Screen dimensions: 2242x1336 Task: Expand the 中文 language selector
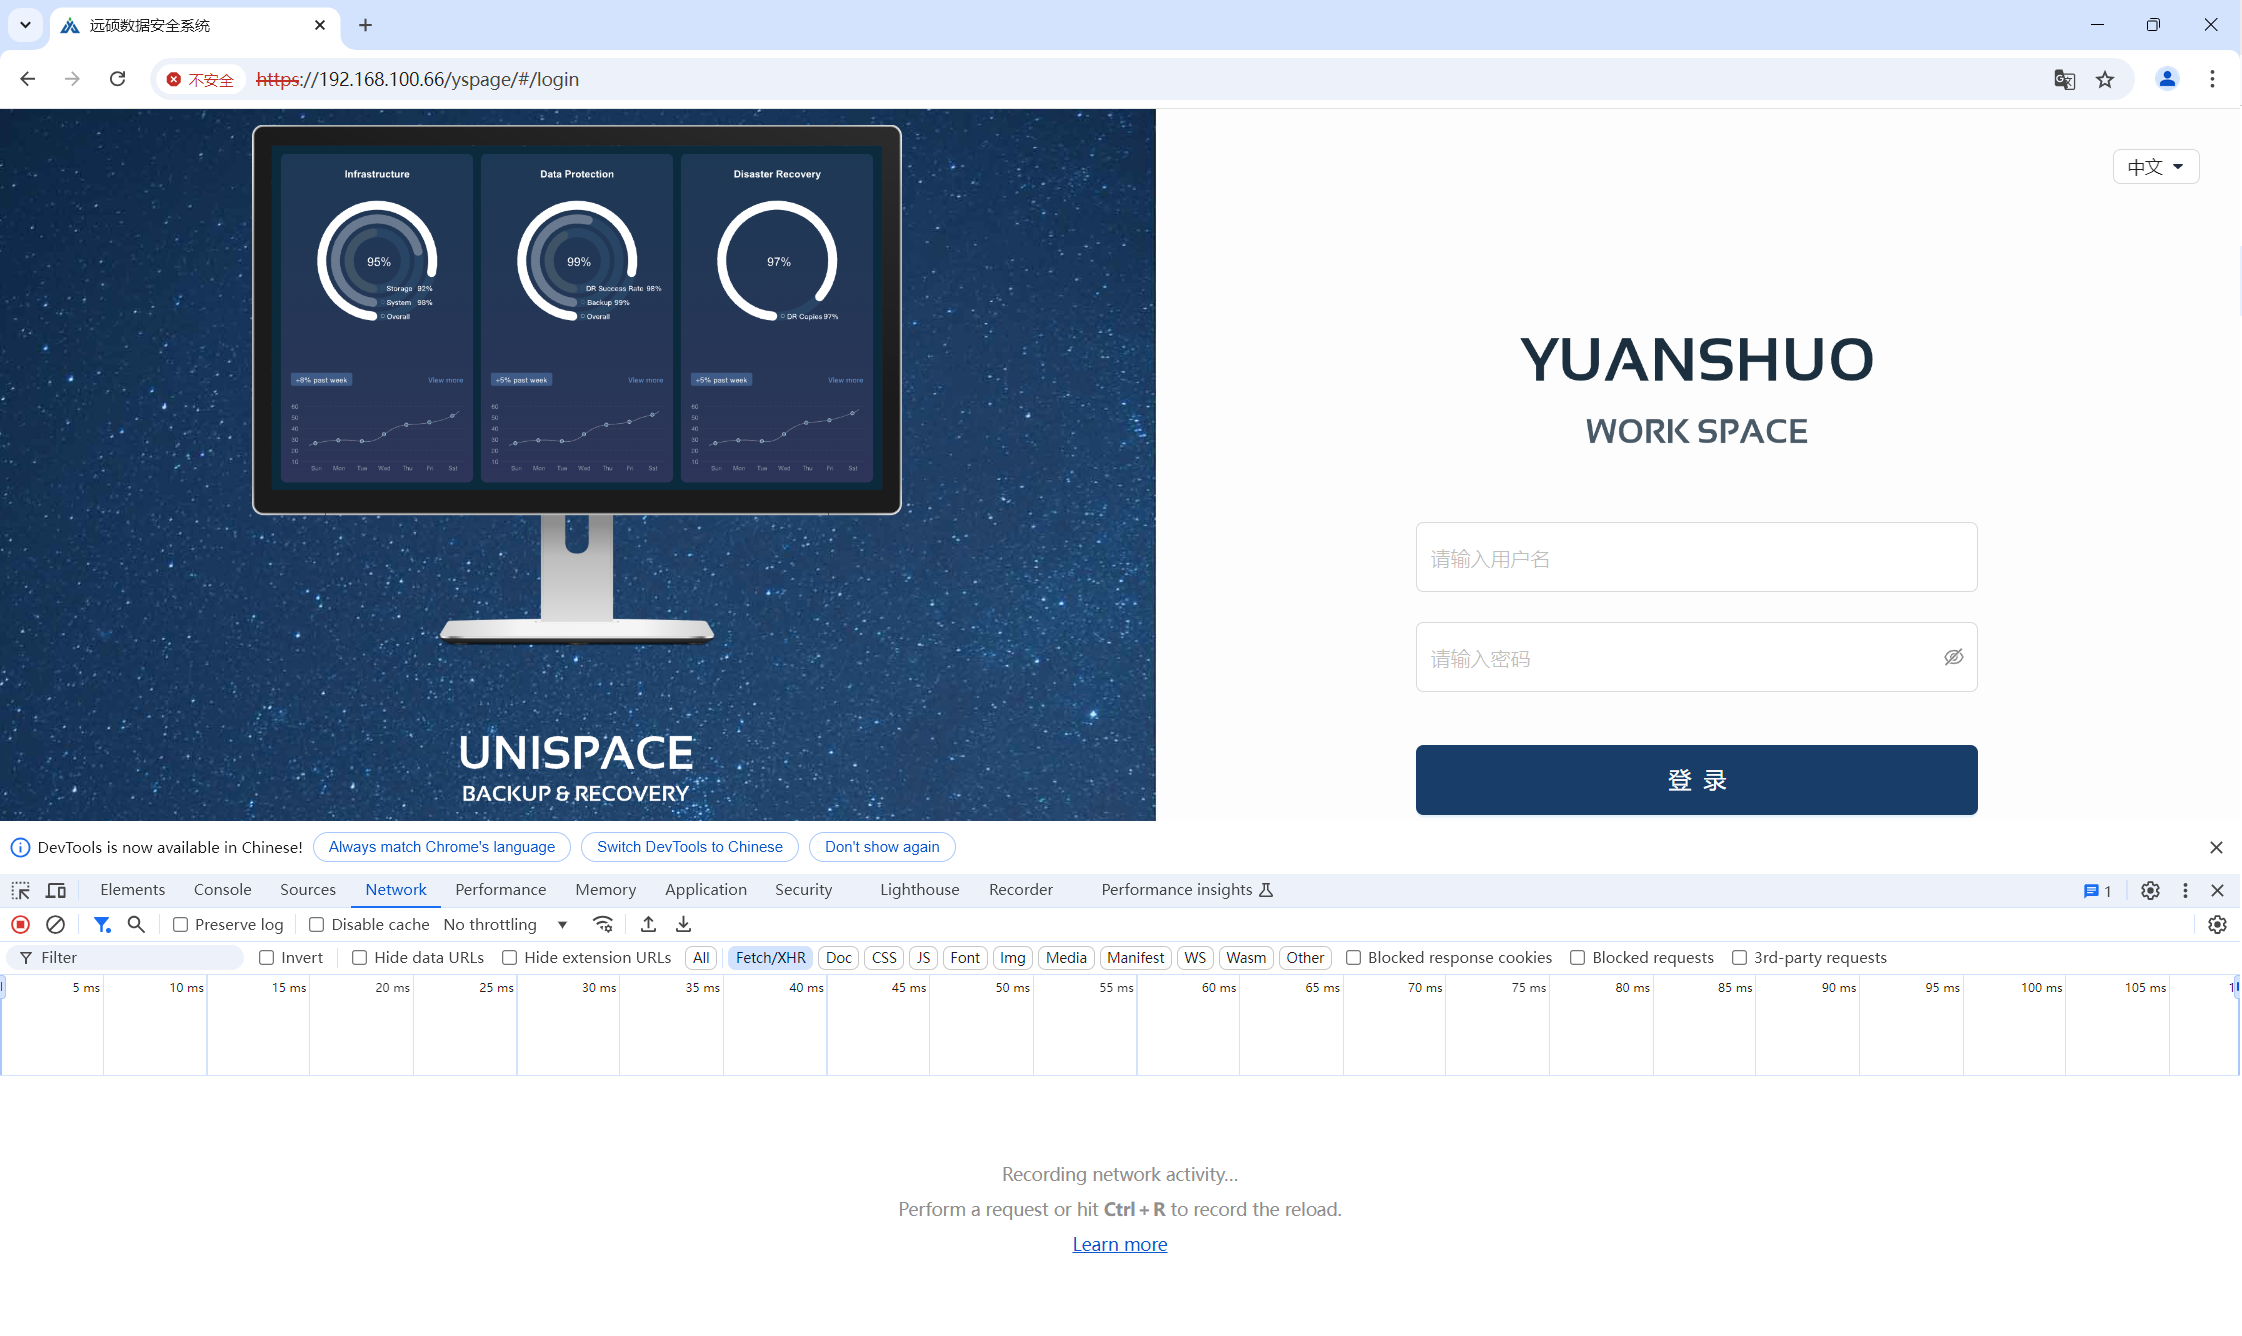tap(2155, 167)
